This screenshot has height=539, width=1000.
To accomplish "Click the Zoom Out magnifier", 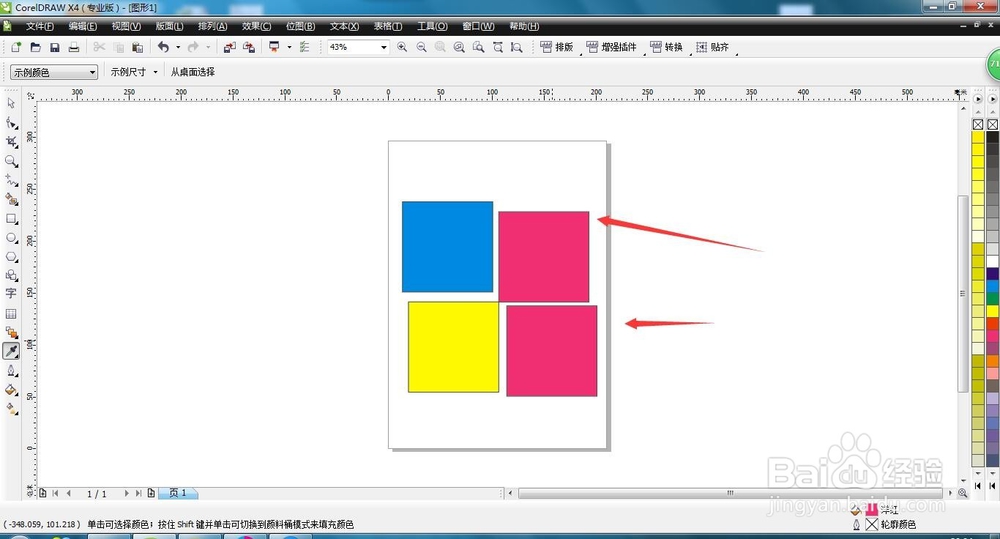I will [x=421, y=47].
